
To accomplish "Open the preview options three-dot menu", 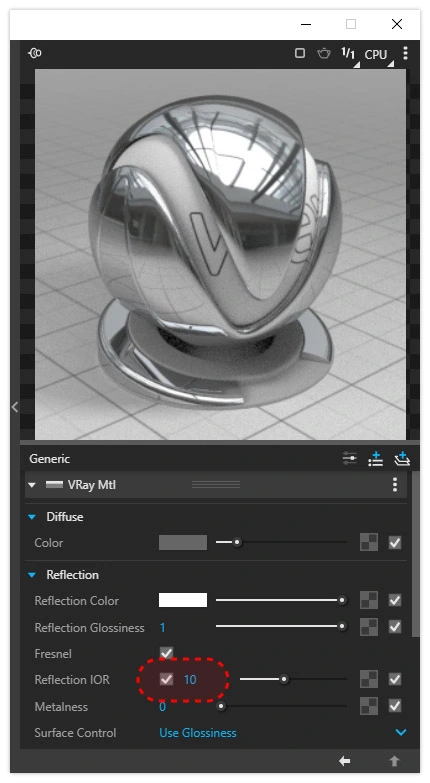I will click(406, 53).
